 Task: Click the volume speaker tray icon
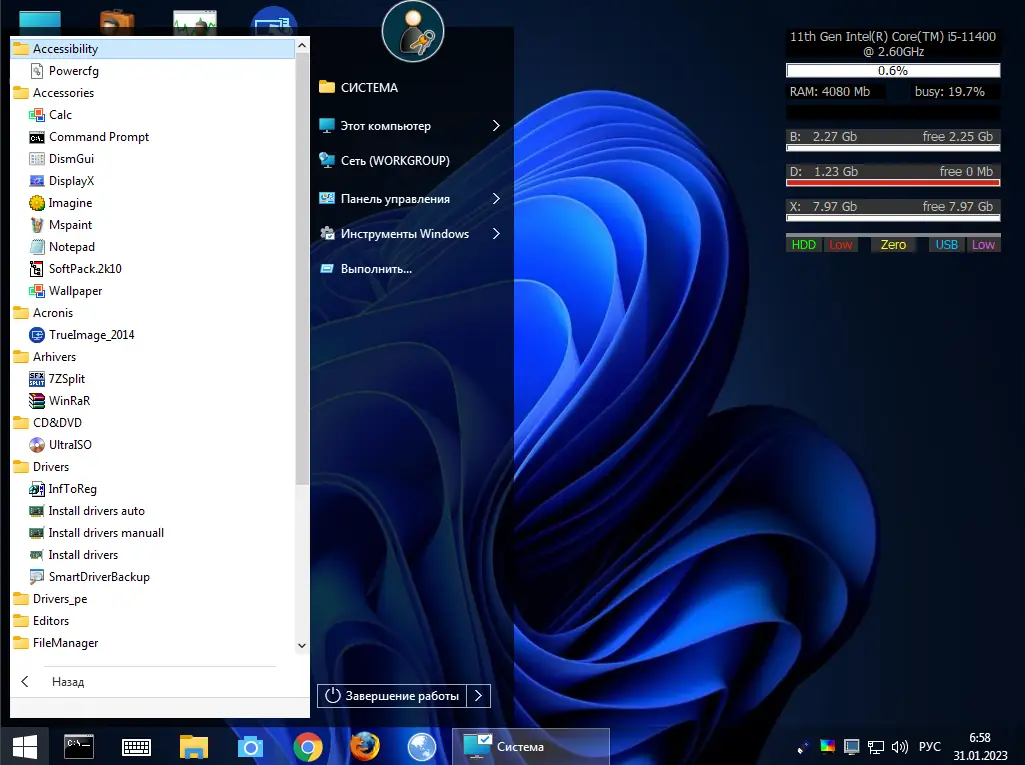pos(899,747)
